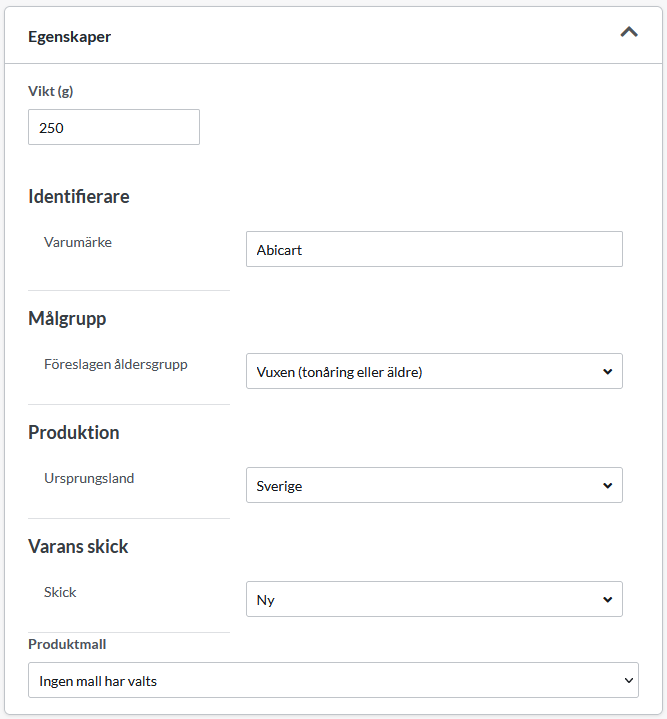
Task: Click the Ursprungsland label
Action: coord(89,478)
